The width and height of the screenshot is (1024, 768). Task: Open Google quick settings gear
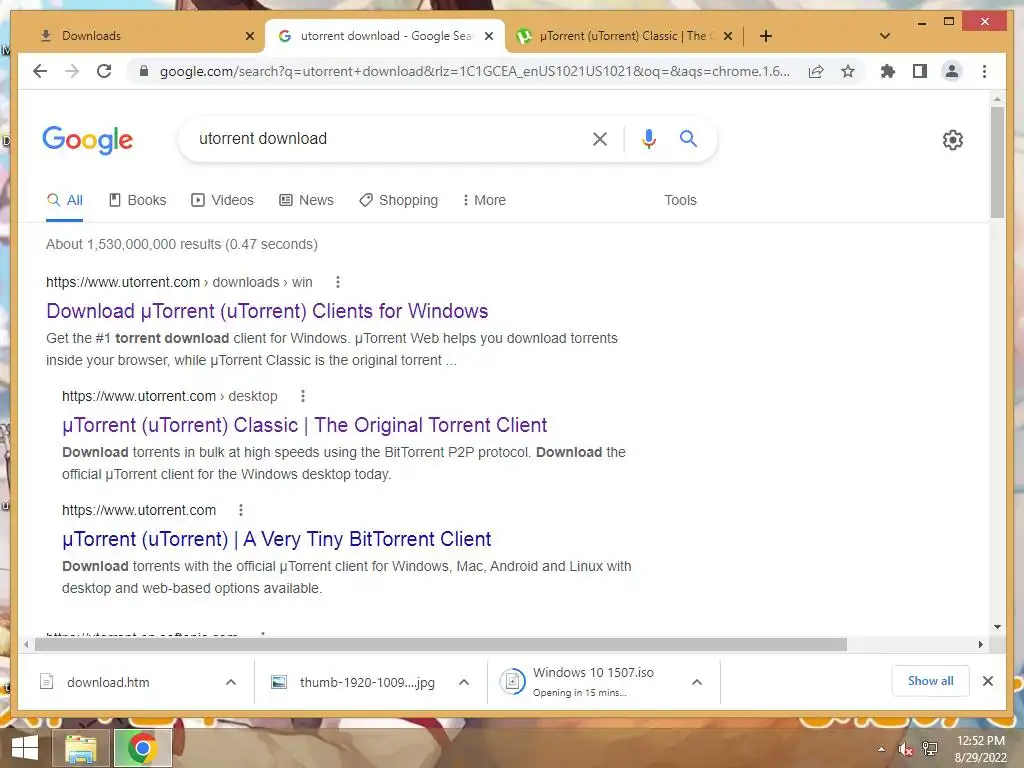click(x=953, y=140)
